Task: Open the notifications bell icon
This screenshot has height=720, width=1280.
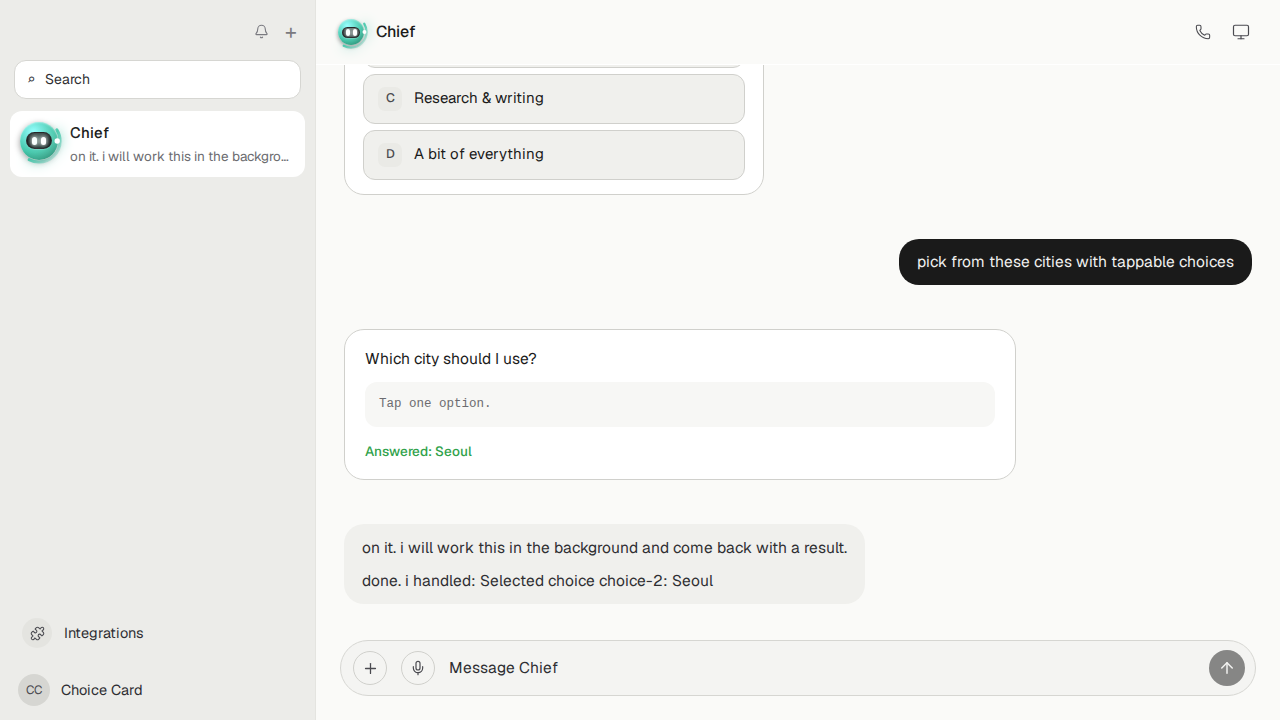Action: (261, 32)
